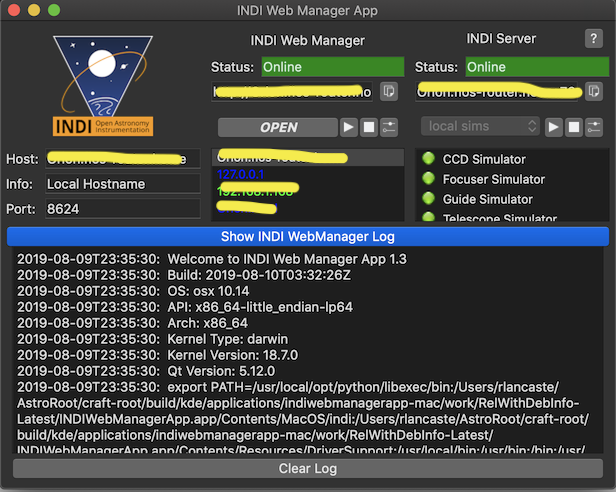Stop the INDI Server

click(x=574, y=127)
